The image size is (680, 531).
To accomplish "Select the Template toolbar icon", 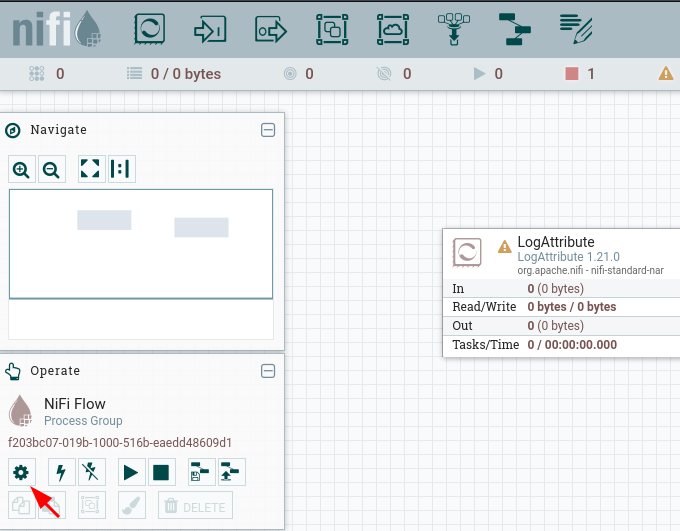I will [515, 30].
